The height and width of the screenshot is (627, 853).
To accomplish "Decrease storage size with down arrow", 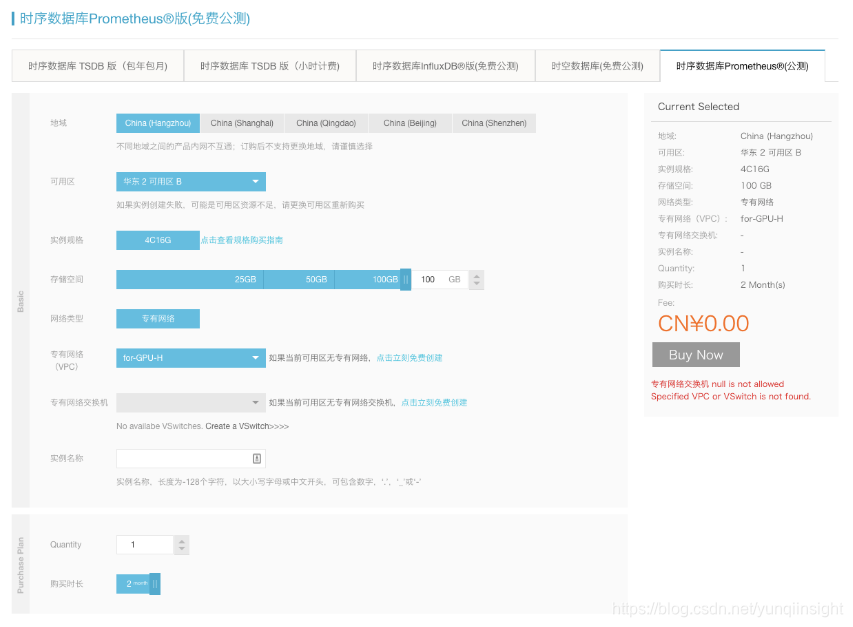I will tap(477, 284).
